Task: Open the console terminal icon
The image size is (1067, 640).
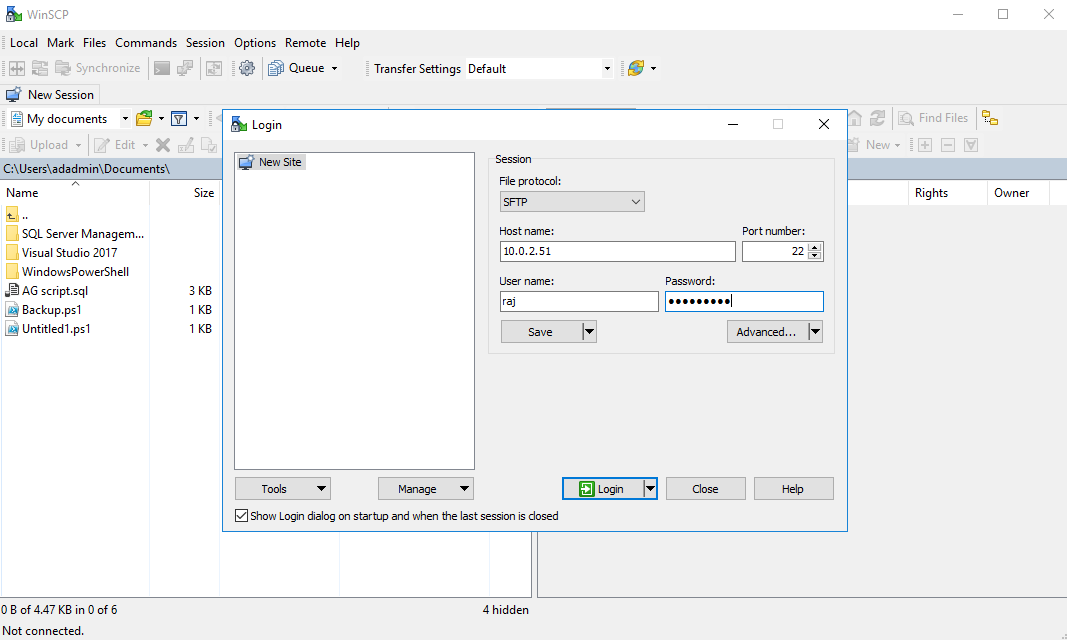Action: [162, 68]
